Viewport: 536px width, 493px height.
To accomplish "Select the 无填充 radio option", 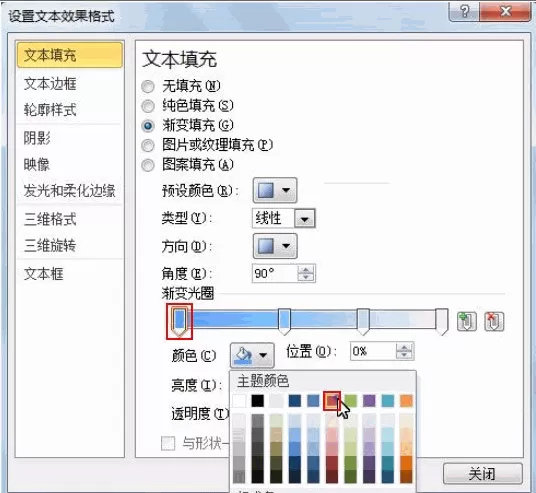I will 148,86.
